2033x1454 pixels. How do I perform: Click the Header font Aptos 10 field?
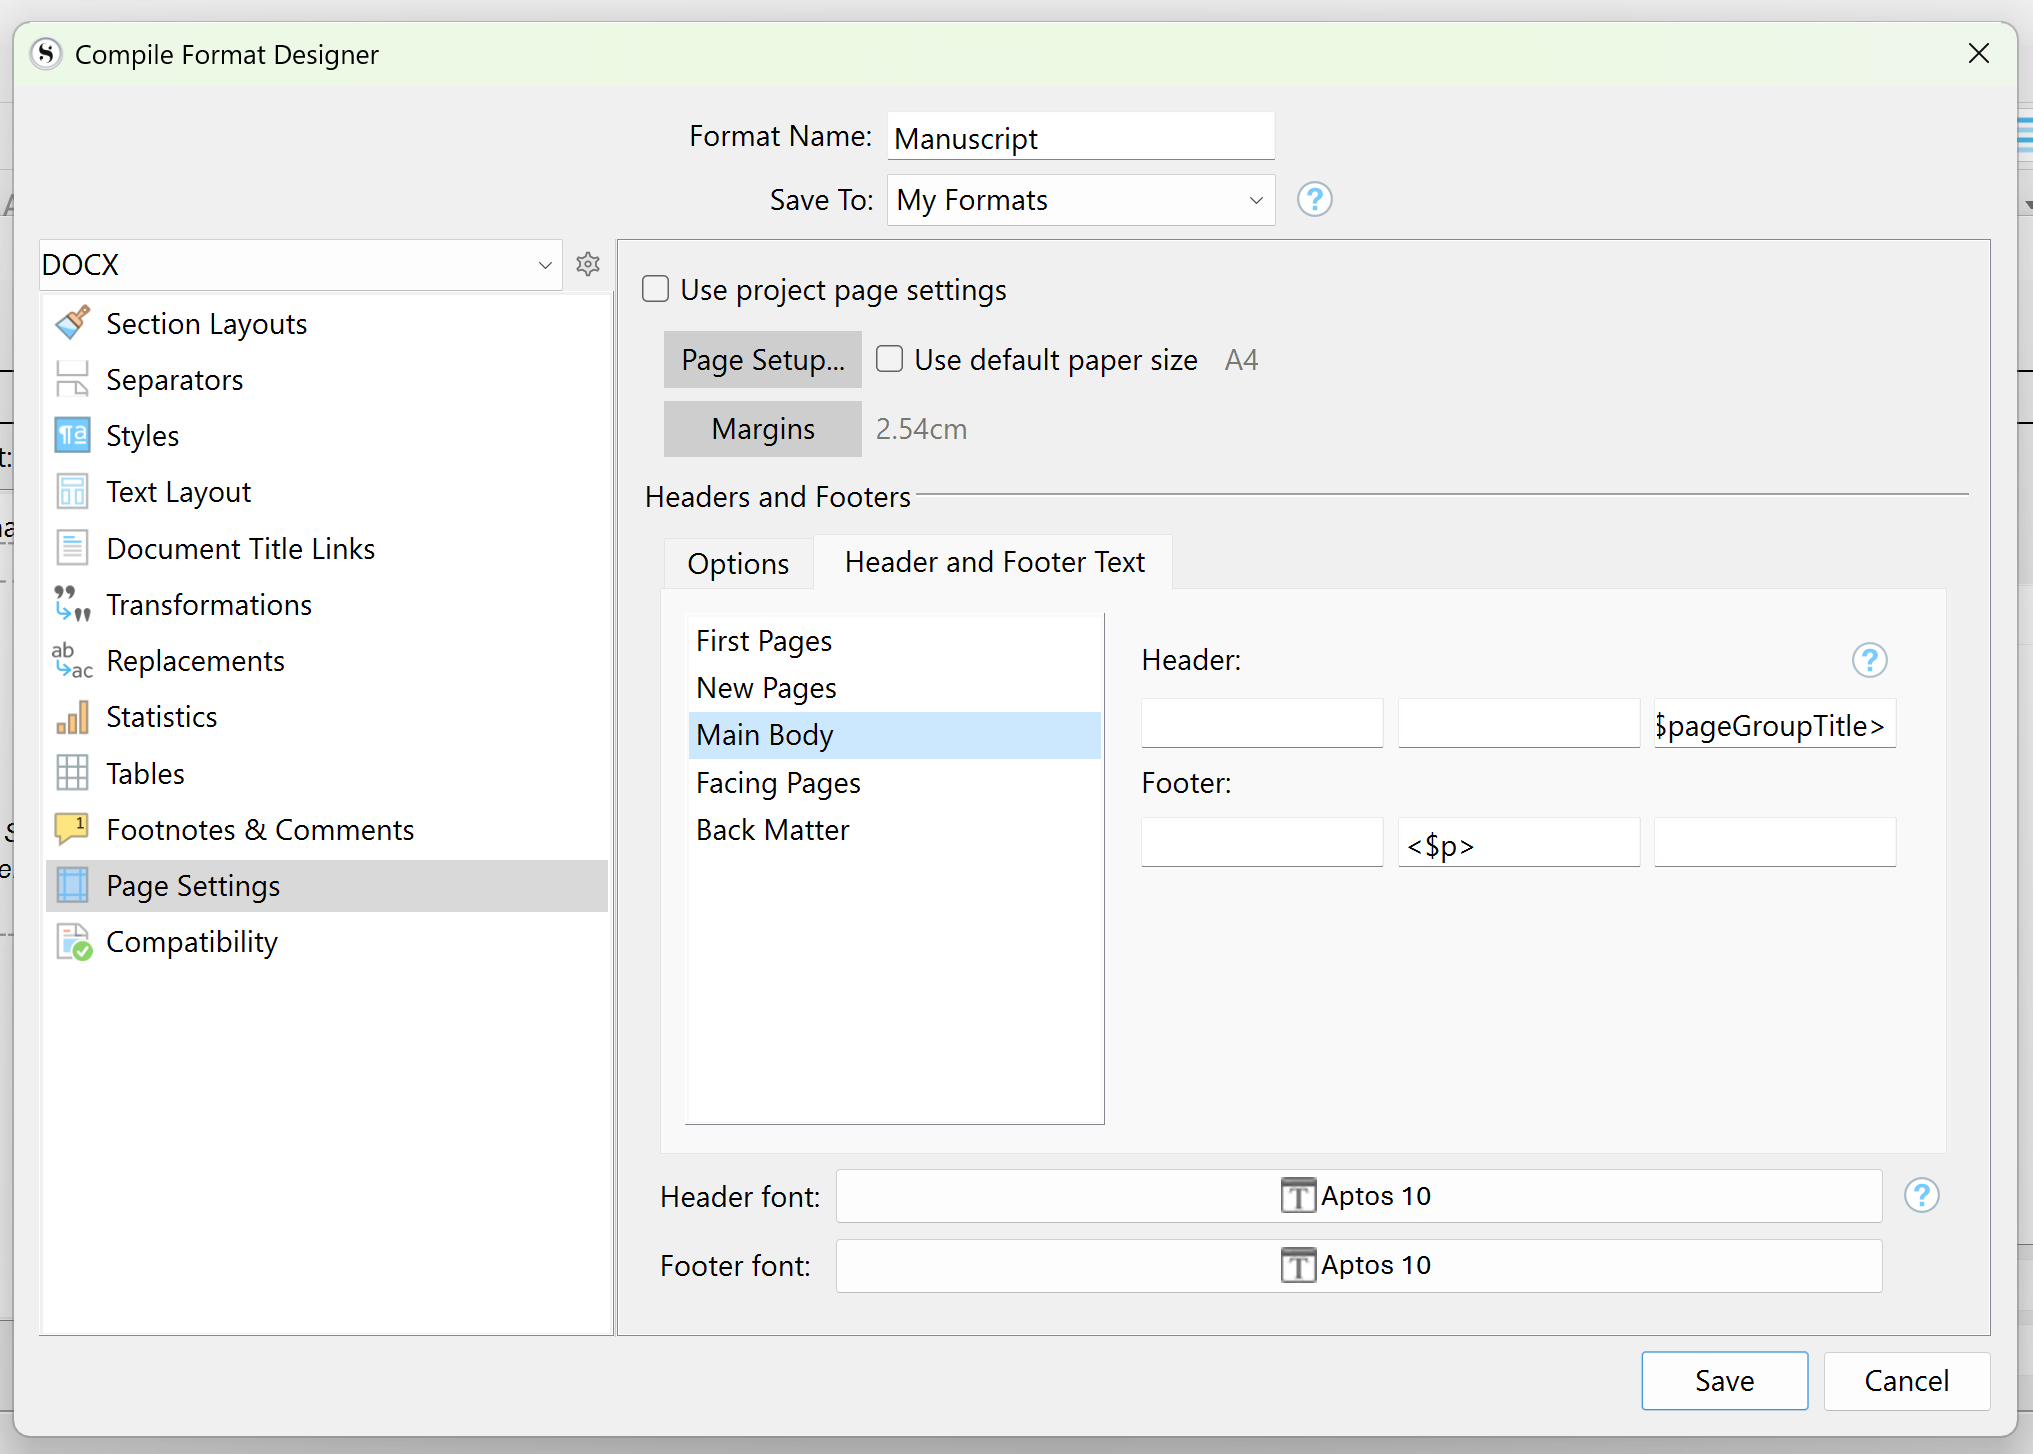(1358, 1196)
